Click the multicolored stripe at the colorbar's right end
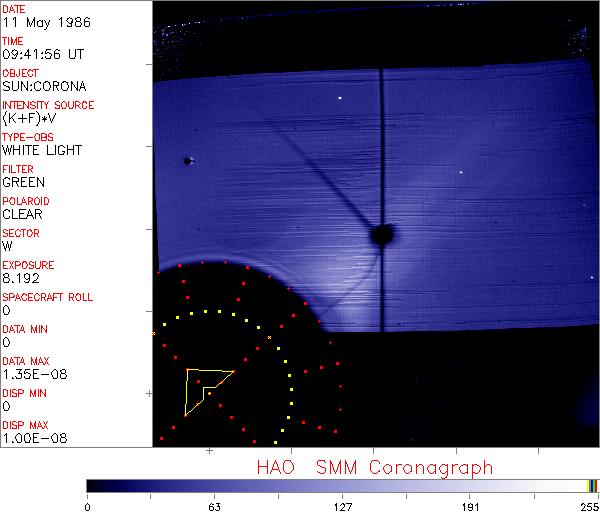 592,485
